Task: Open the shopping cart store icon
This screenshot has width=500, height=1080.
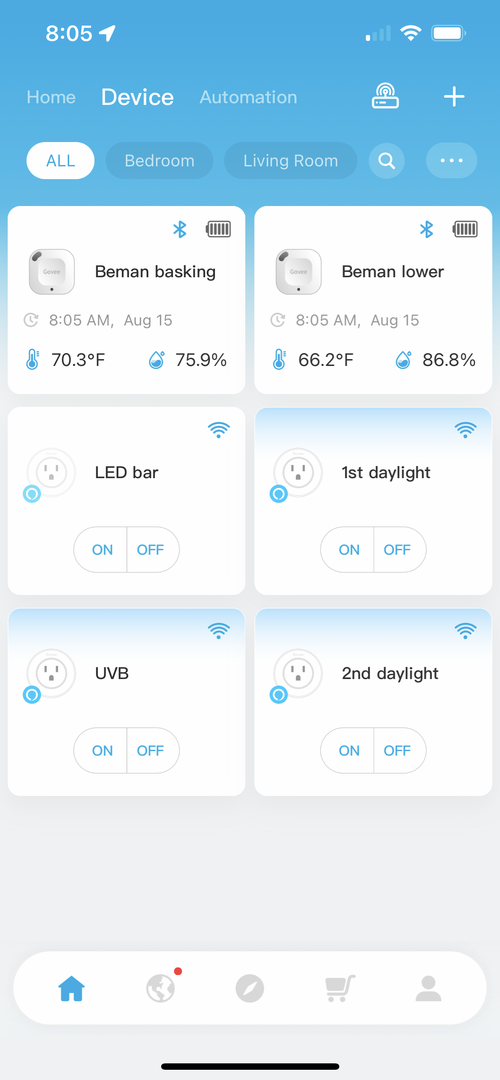Action: click(x=340, y=988)
